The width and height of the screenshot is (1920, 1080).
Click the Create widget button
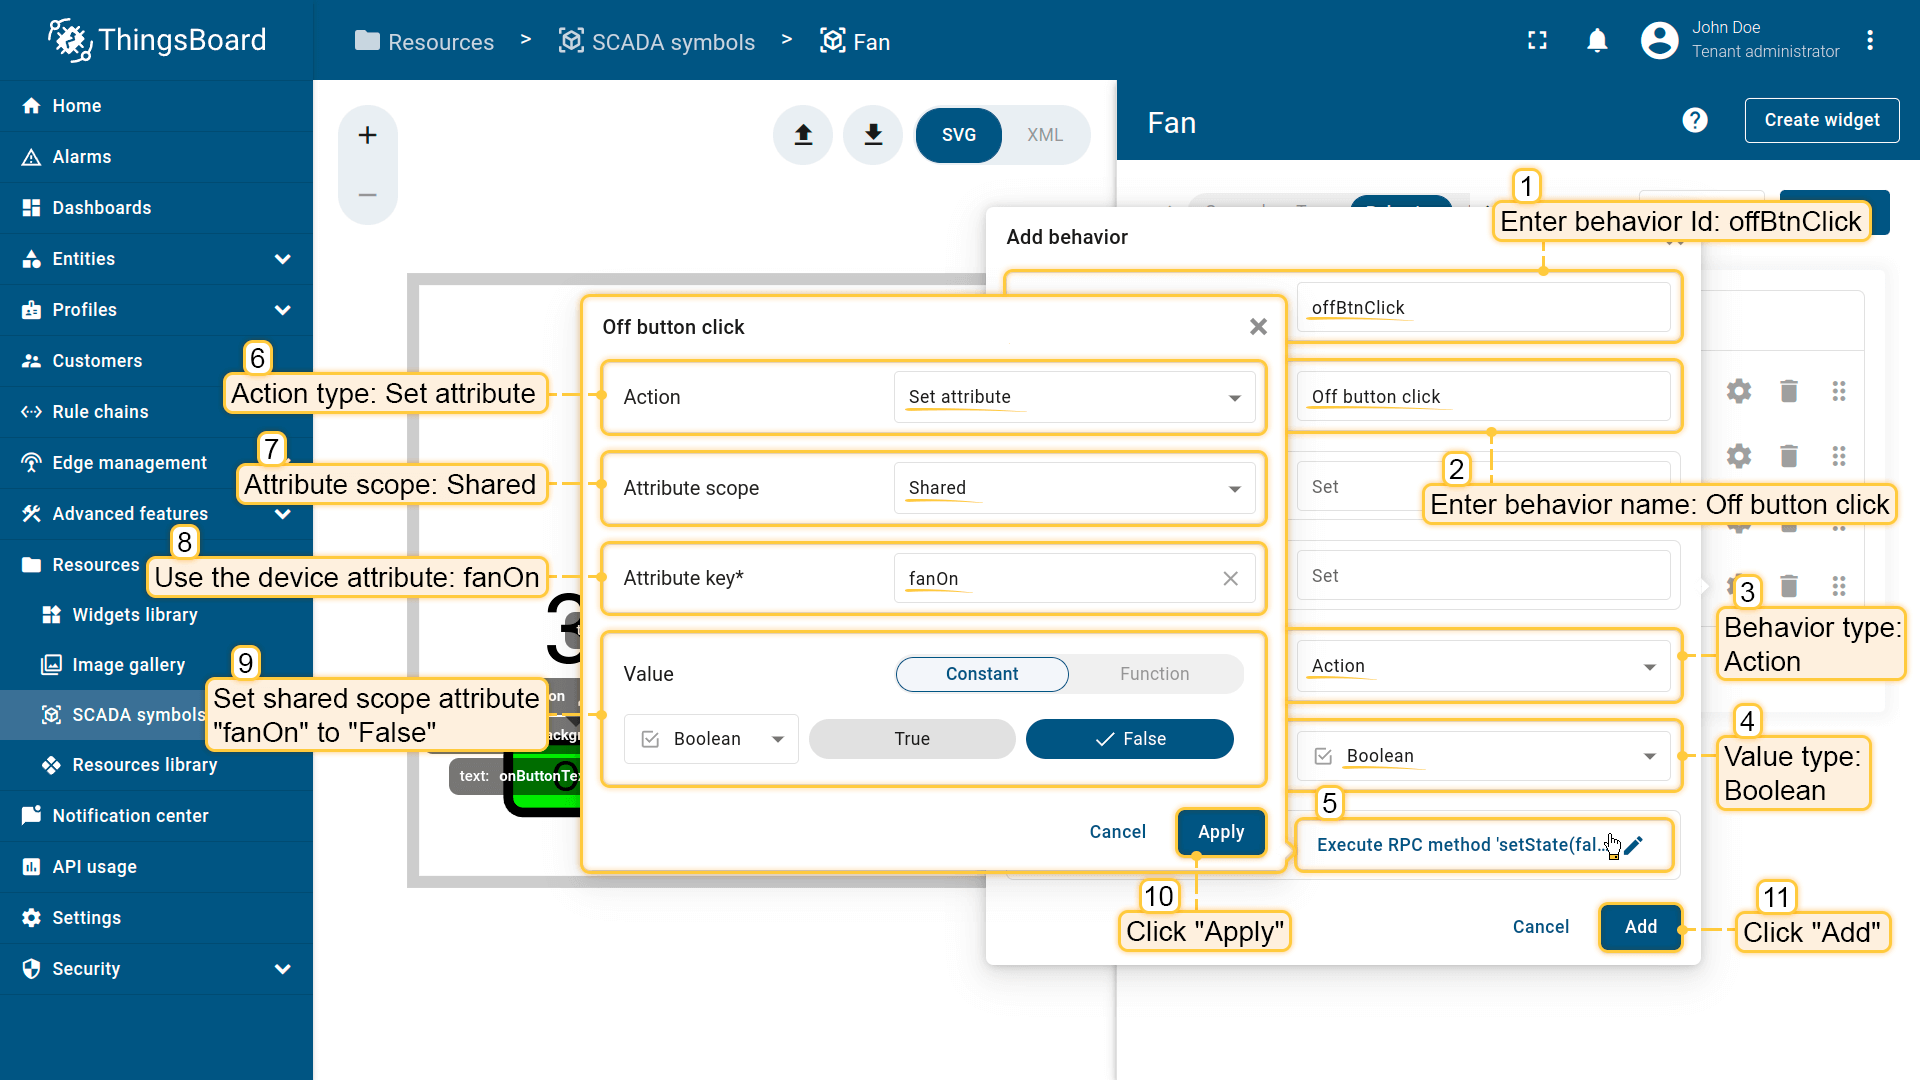click(1821, 120)
